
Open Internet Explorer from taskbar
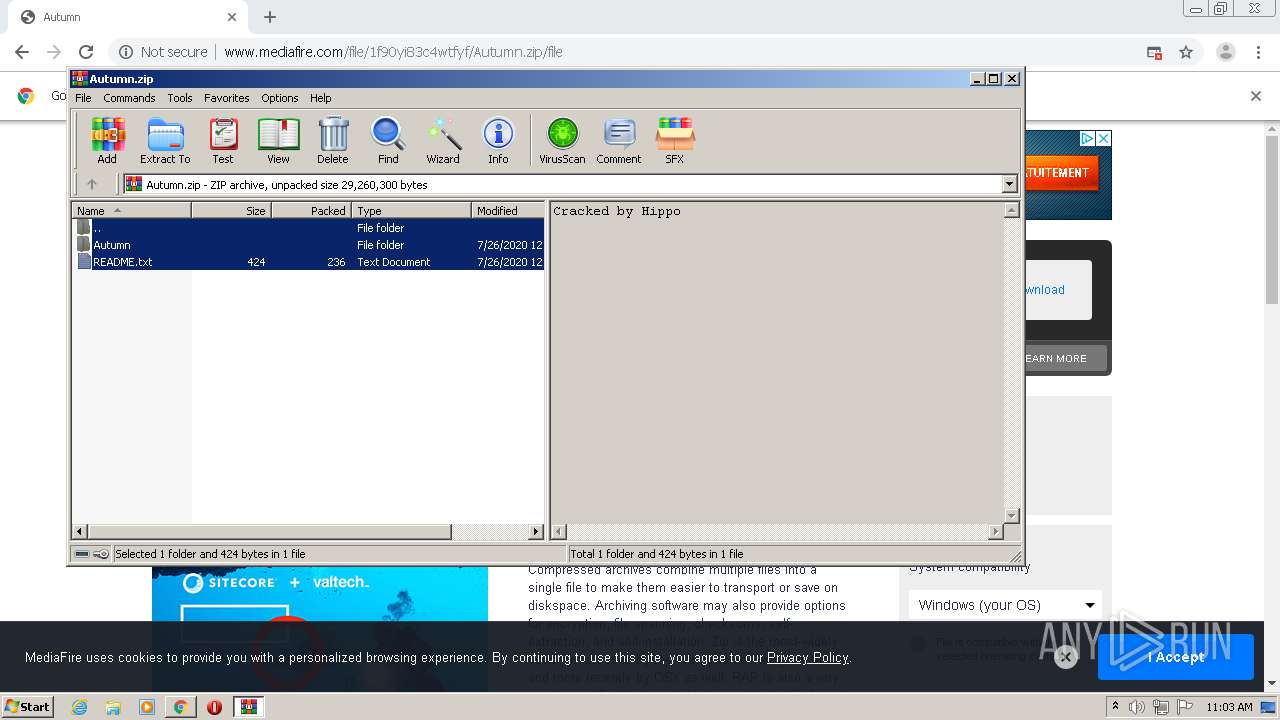pyautogui.click(x=80, y=707)
